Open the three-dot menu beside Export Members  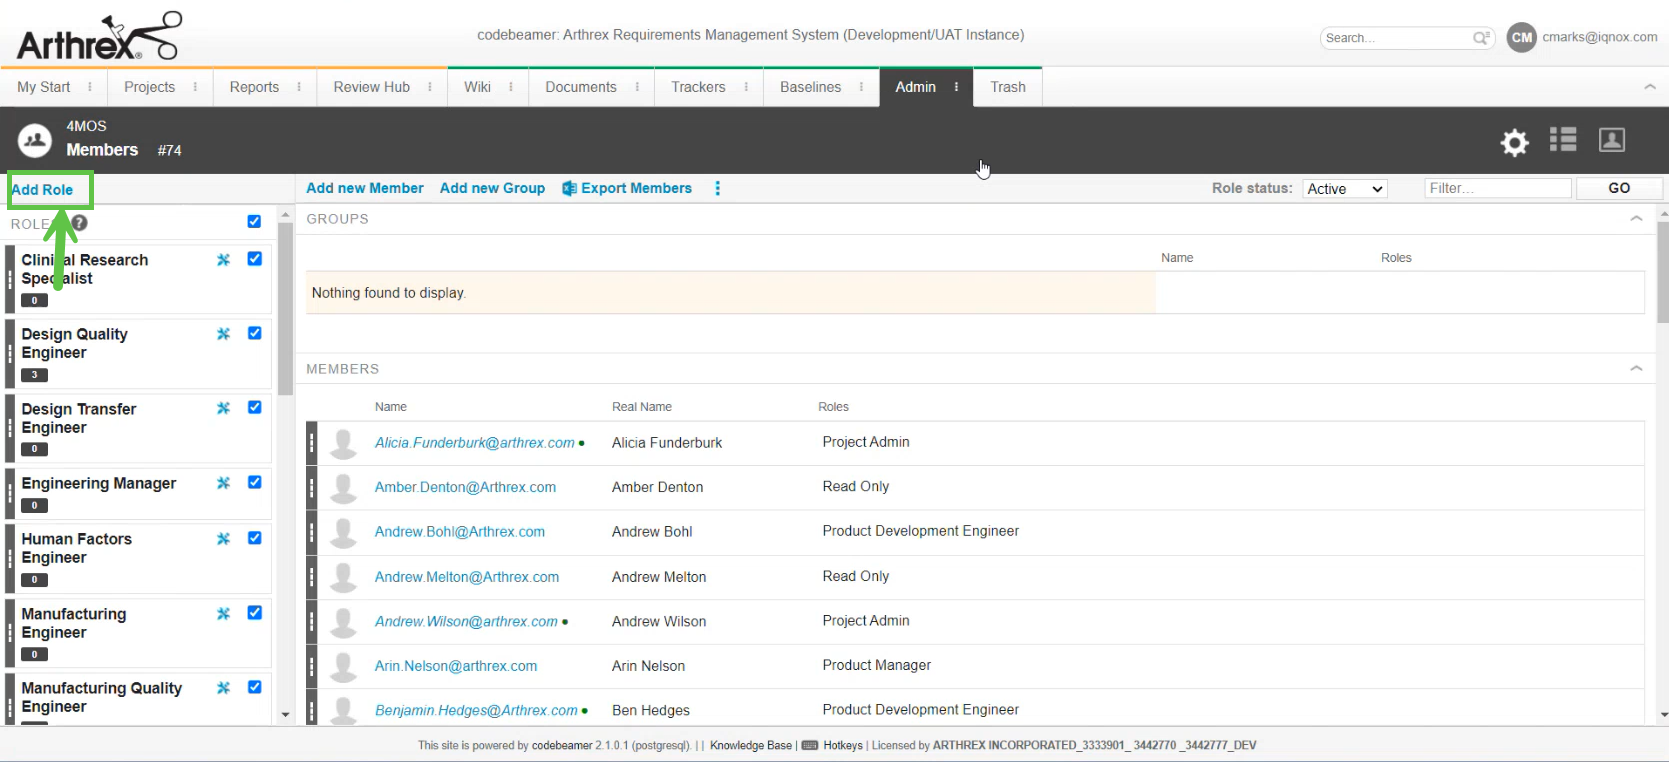[717, 188]
